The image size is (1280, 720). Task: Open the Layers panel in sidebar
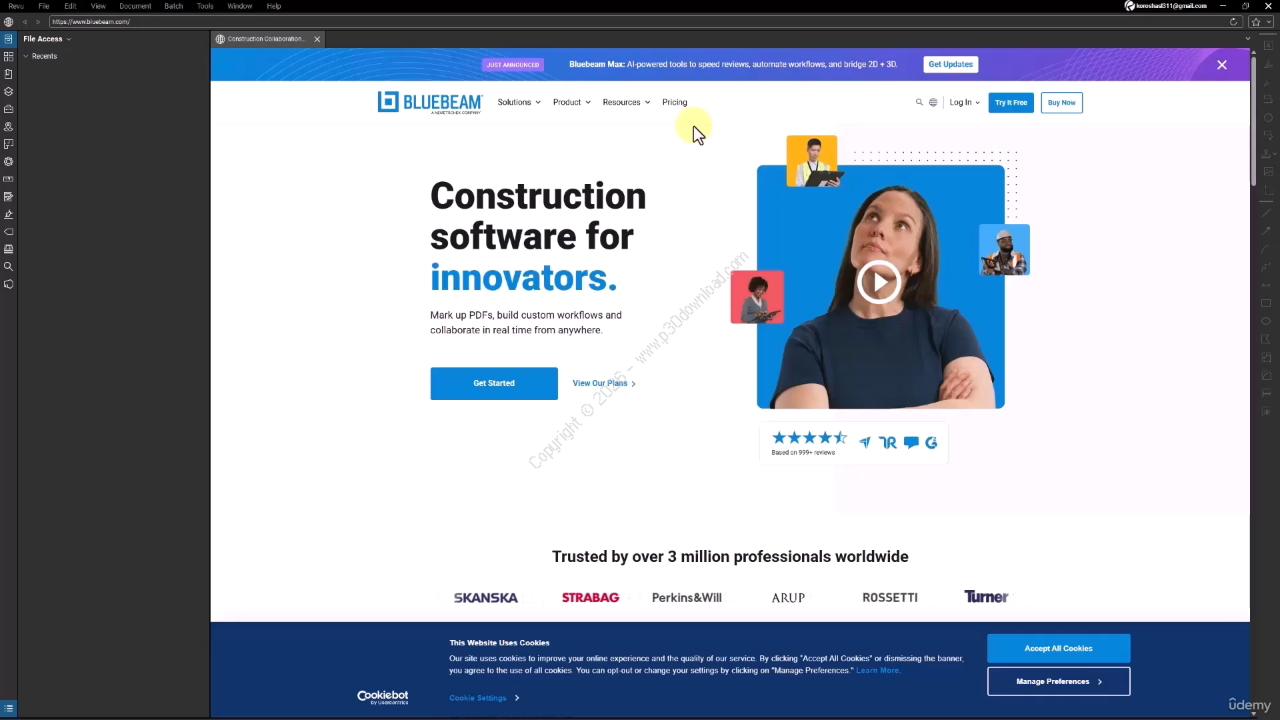[x=8, y=91]
